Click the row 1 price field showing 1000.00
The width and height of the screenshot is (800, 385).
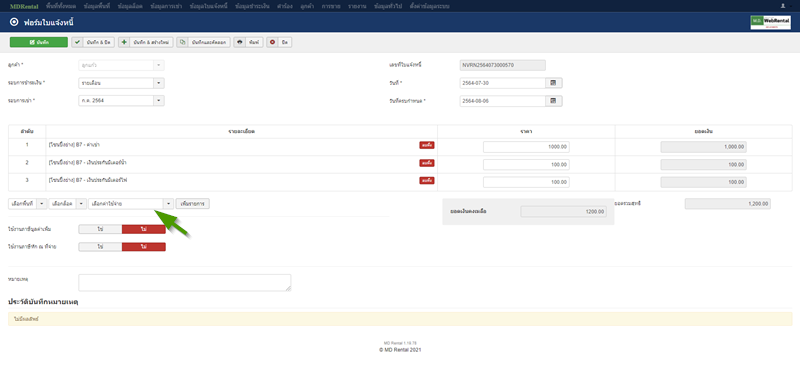[x=526, y=147]
